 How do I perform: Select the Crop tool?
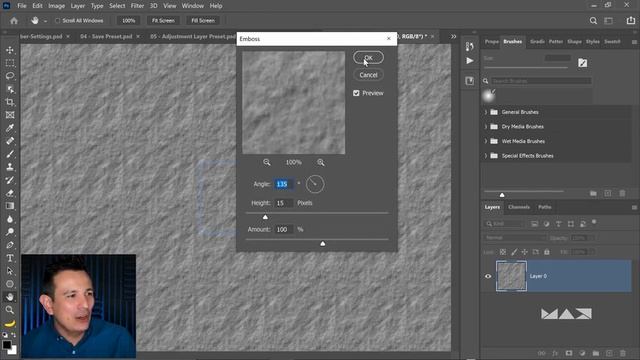click(x=10, y=102)
